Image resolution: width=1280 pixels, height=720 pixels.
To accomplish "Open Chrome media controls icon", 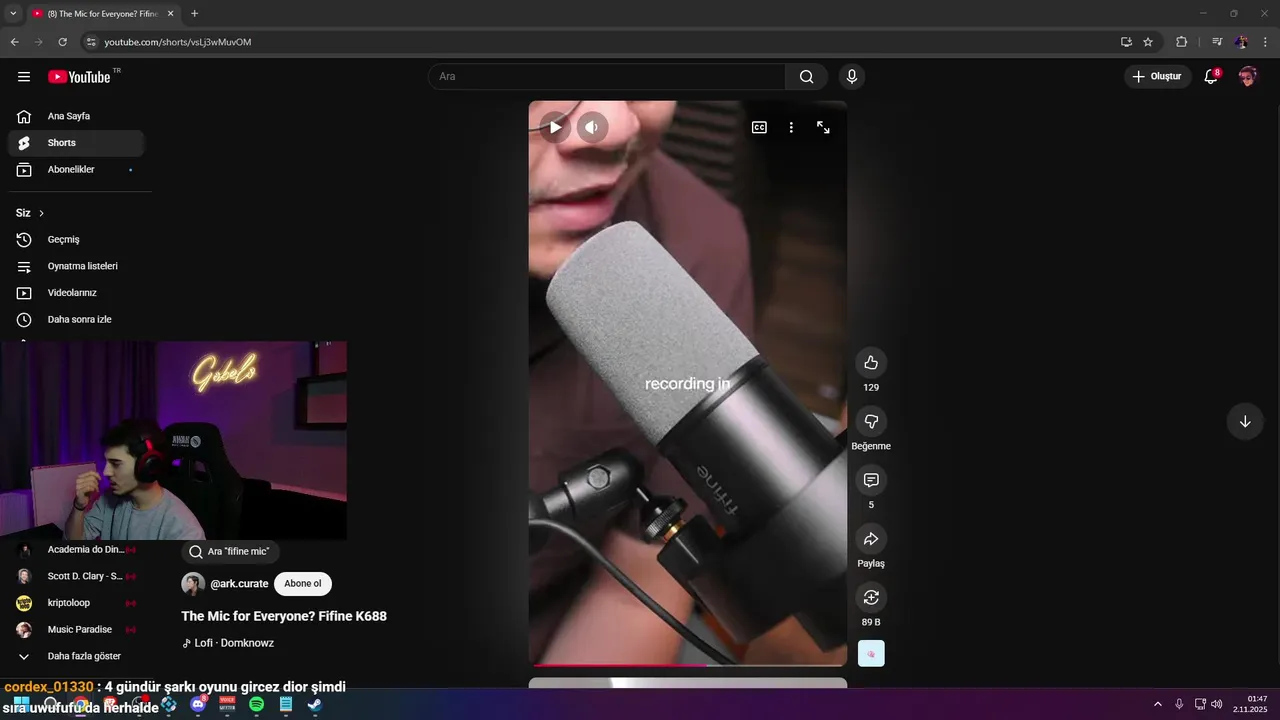I will point(1217,42).
